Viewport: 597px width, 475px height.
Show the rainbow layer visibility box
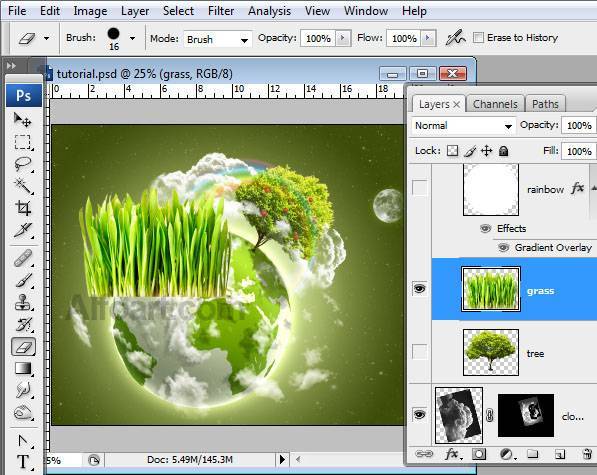click(x=420, y=188)
